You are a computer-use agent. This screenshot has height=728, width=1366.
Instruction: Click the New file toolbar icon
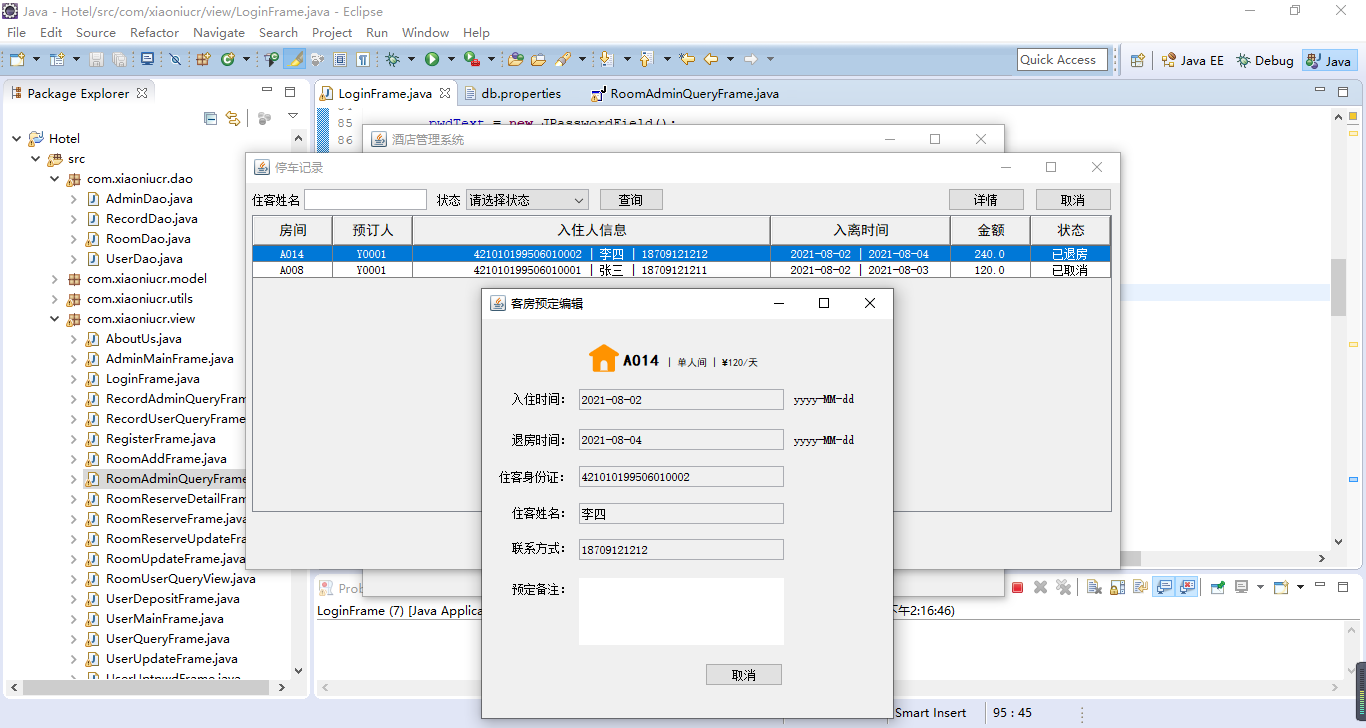pyautogui.click(x=17, y=60)
